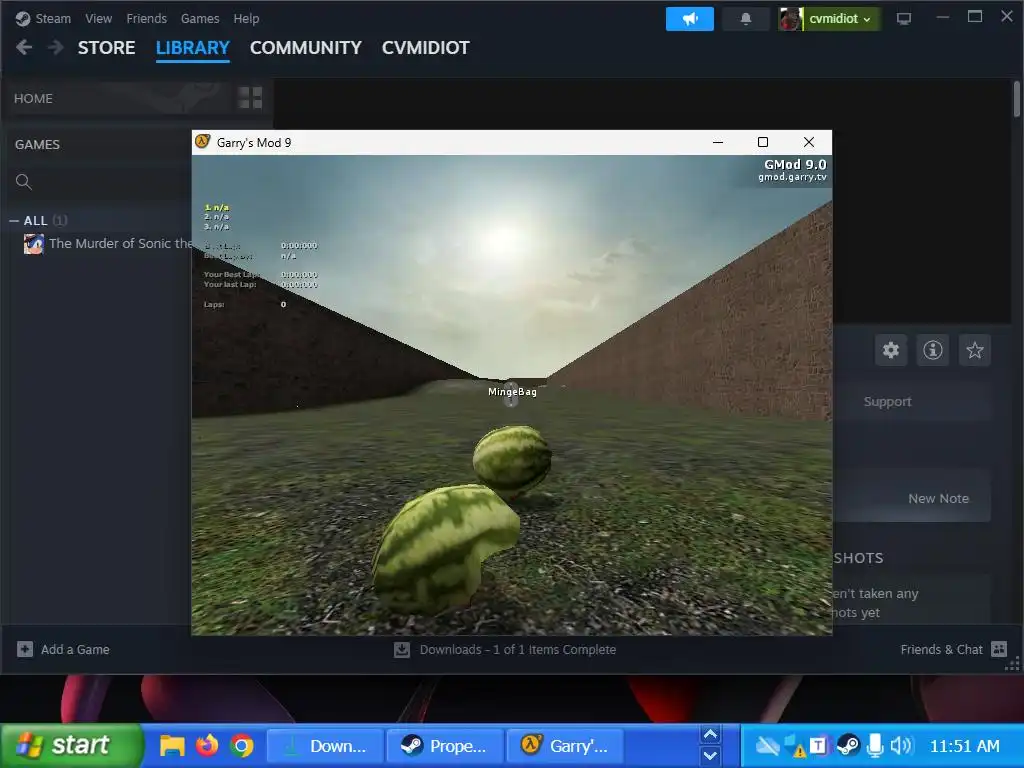Open File Explorer from quick launch
This screenshot has height=768, width=1024.
(x=172, y=745)
